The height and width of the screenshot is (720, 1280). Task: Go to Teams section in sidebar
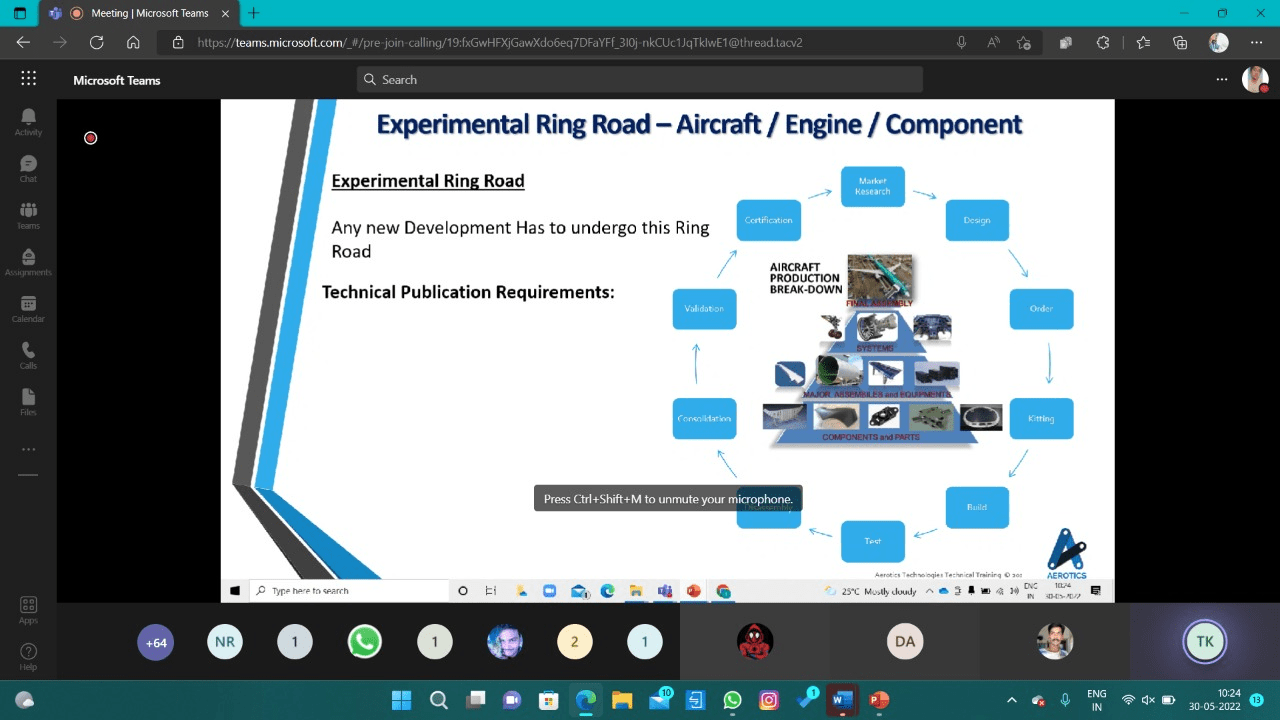tap(28, 215)
